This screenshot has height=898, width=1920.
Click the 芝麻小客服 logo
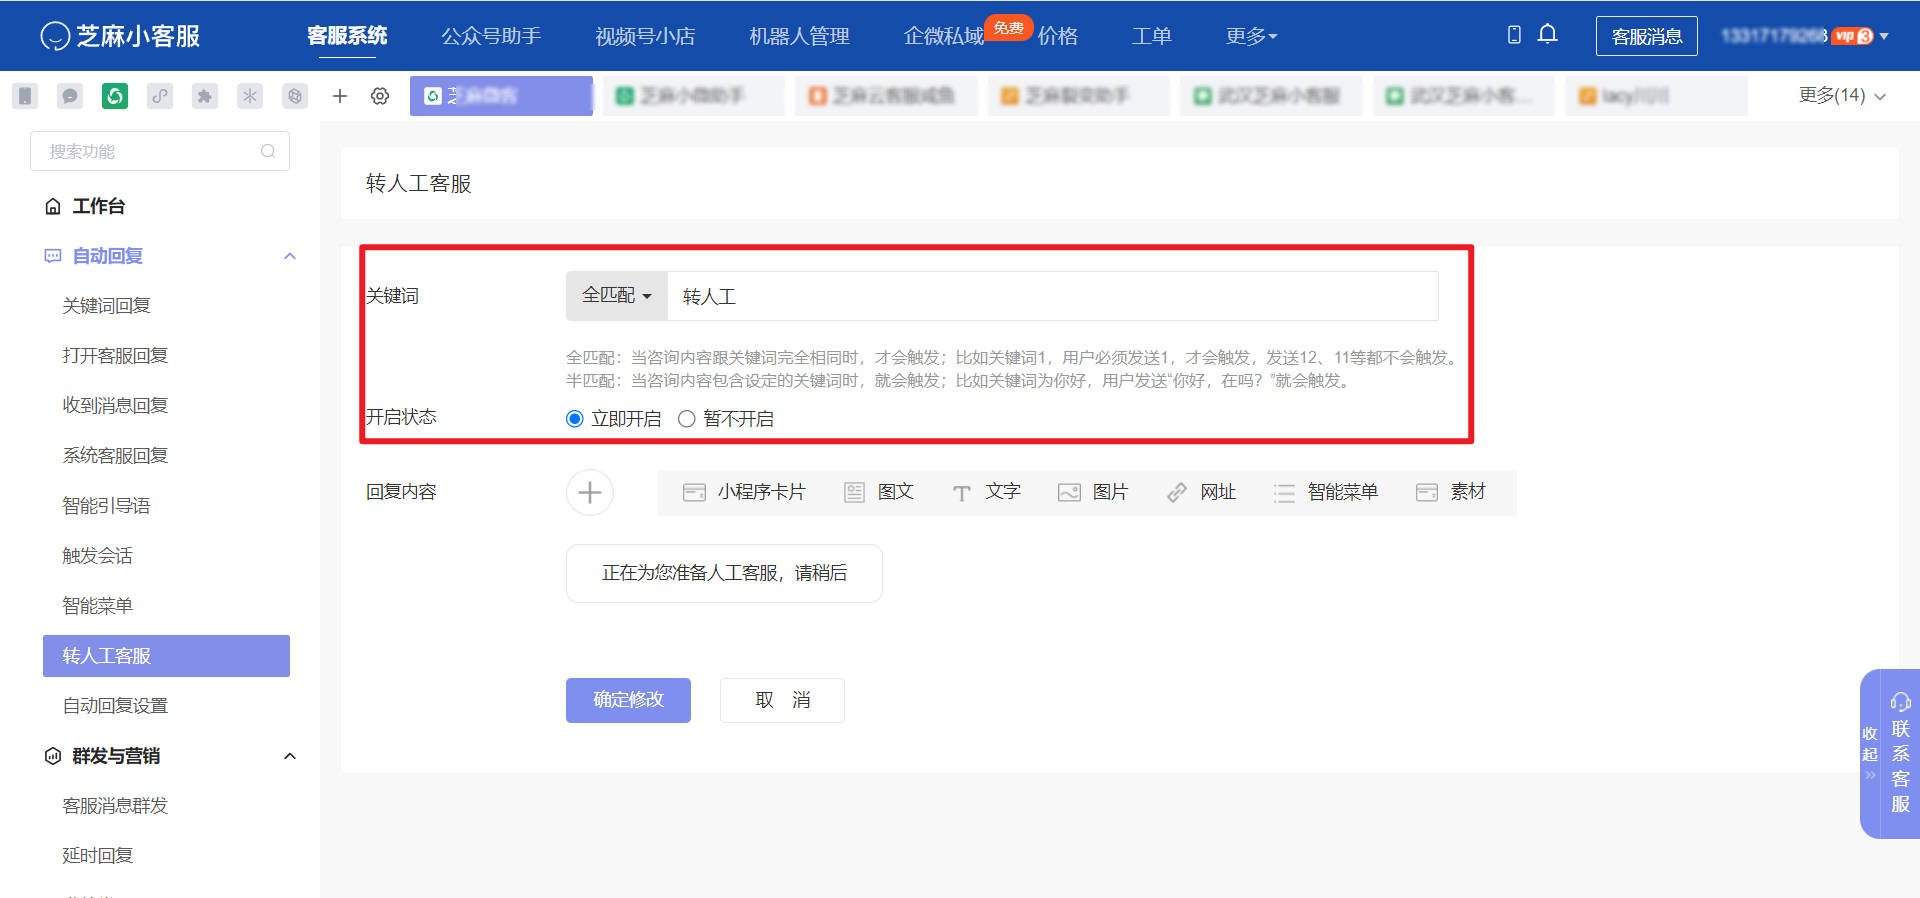(x=120, y=36)
